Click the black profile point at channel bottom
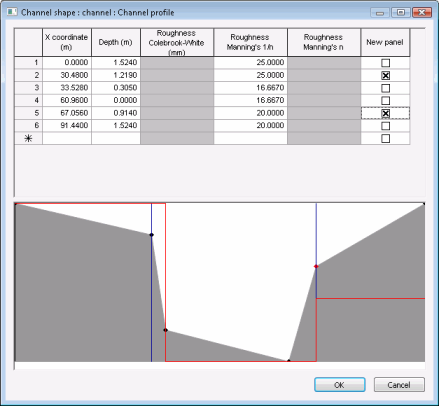The height and width of the screenshot is (406, 439). click(289, 360)
